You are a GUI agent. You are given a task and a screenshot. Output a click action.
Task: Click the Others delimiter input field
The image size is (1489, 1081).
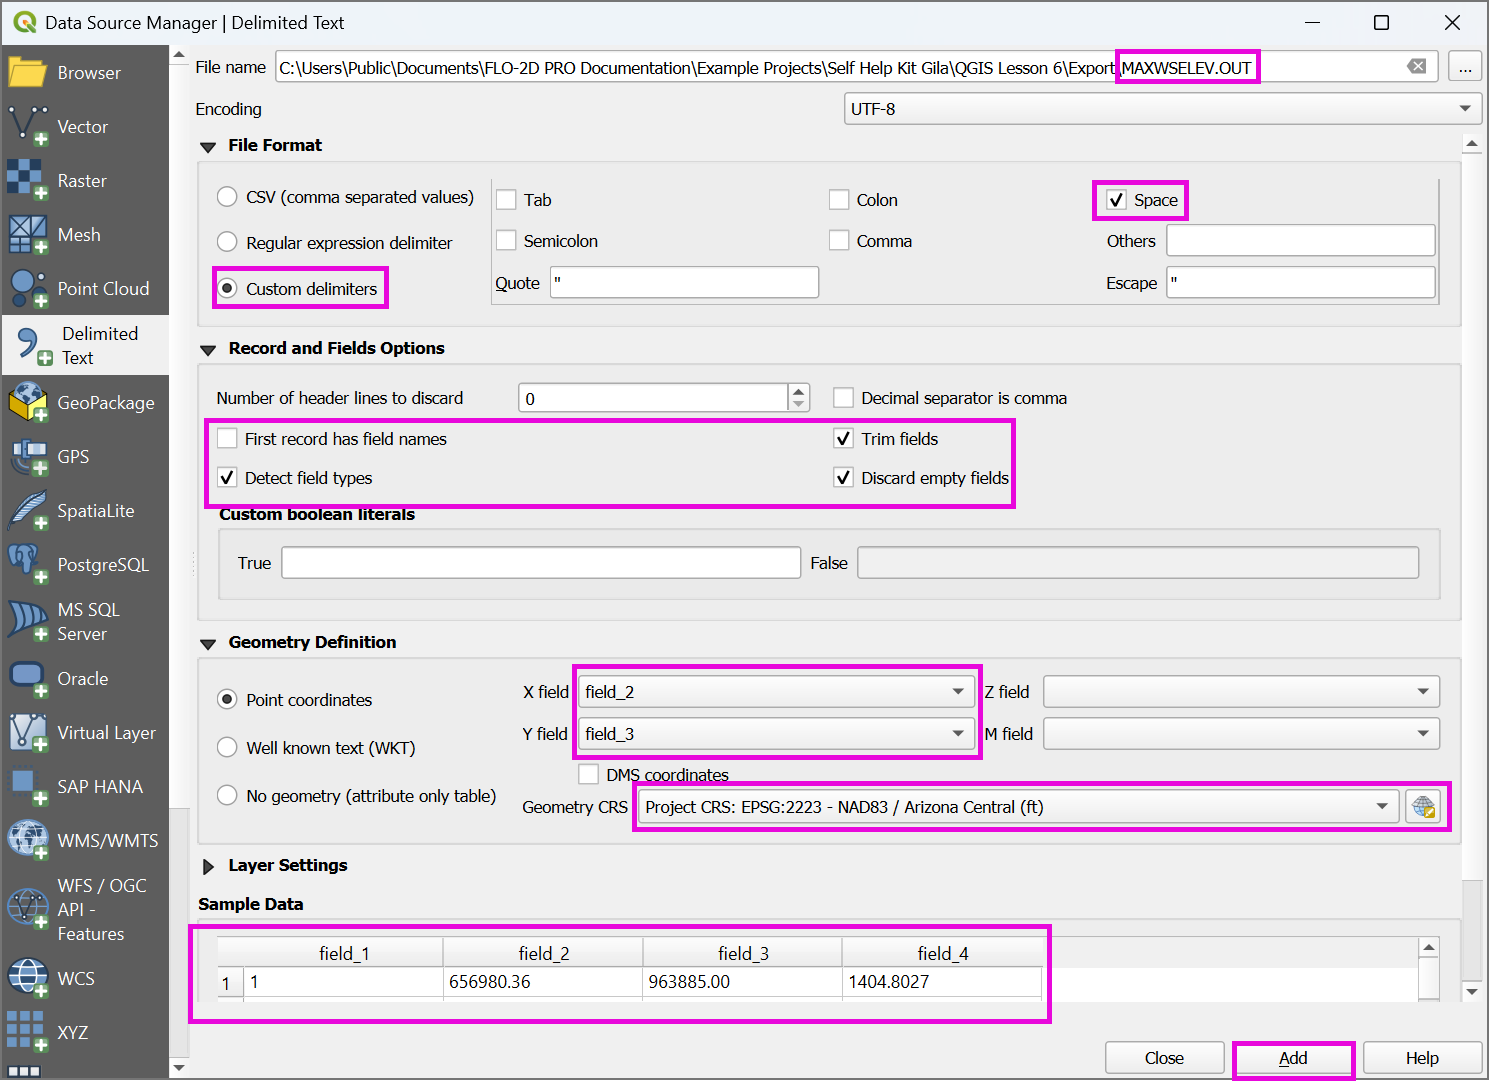pyautogui.click(x=1300, y=241)
